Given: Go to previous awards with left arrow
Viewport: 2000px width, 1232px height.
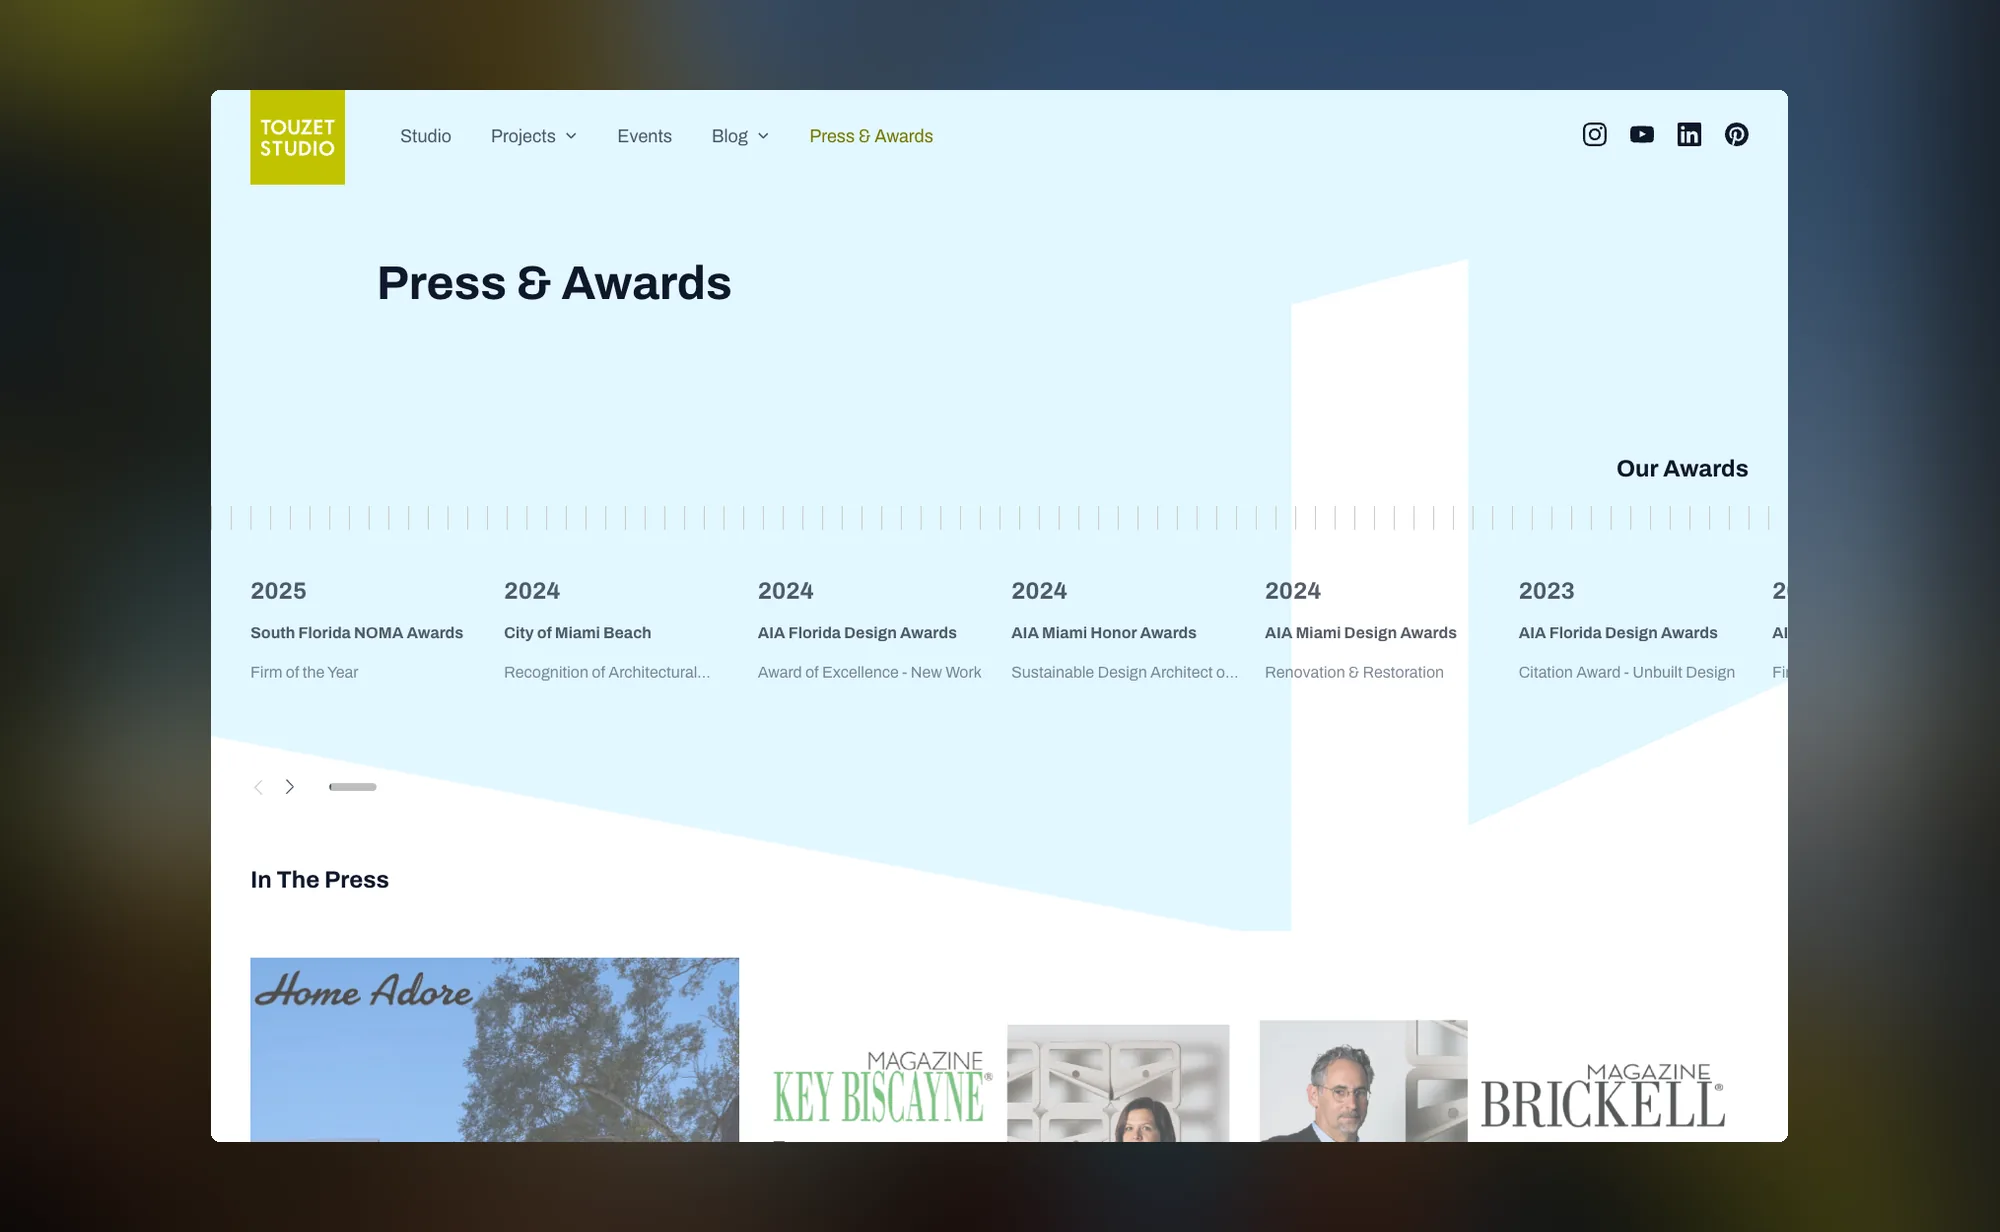Looking at the screenshot, I should point(258,787).
